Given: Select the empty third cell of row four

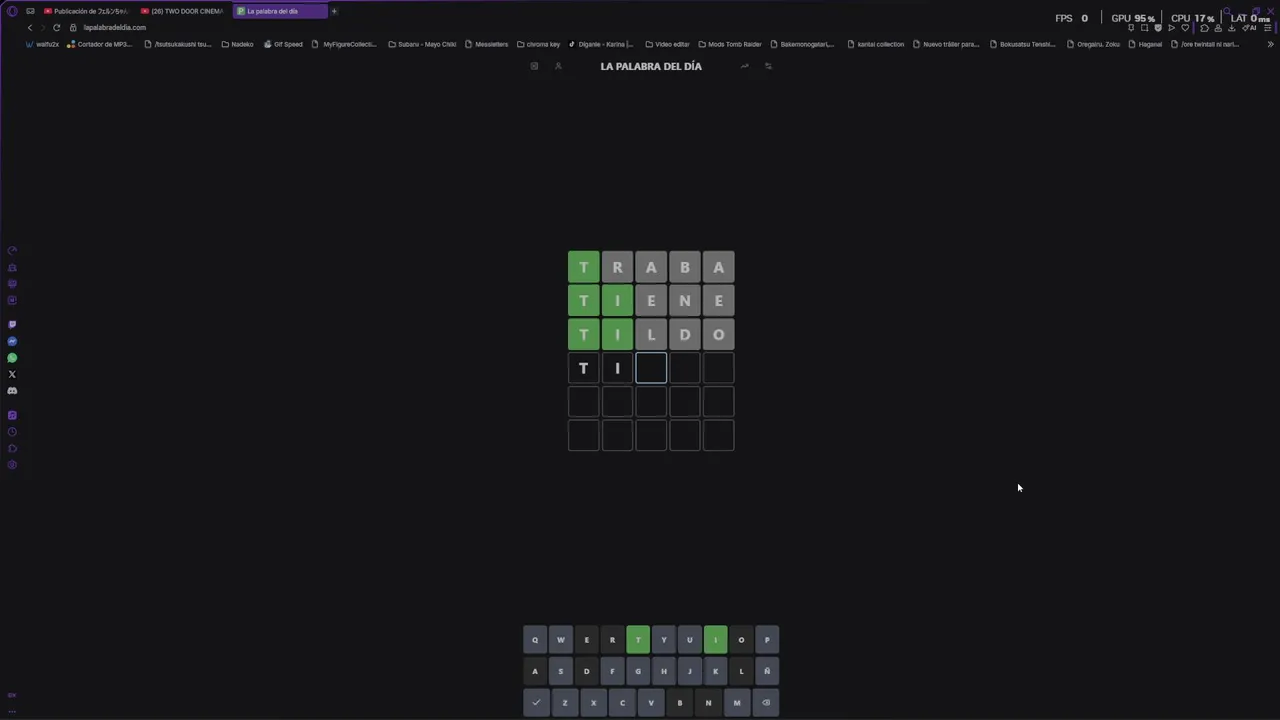Looking at the screenshot, I should pyautogui.click(x=651, y=368).
